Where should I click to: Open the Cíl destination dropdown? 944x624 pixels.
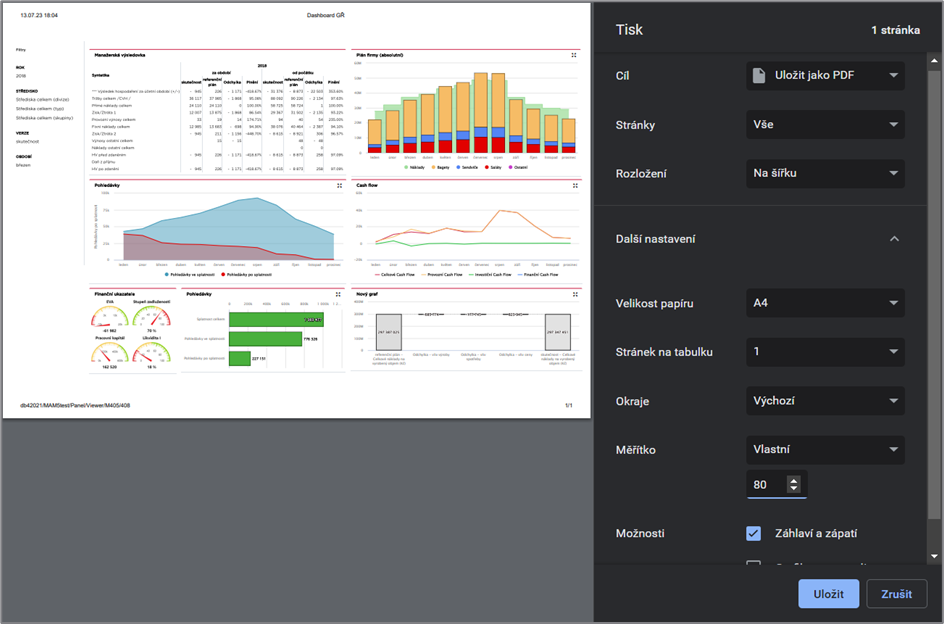[x=825, y=75]
